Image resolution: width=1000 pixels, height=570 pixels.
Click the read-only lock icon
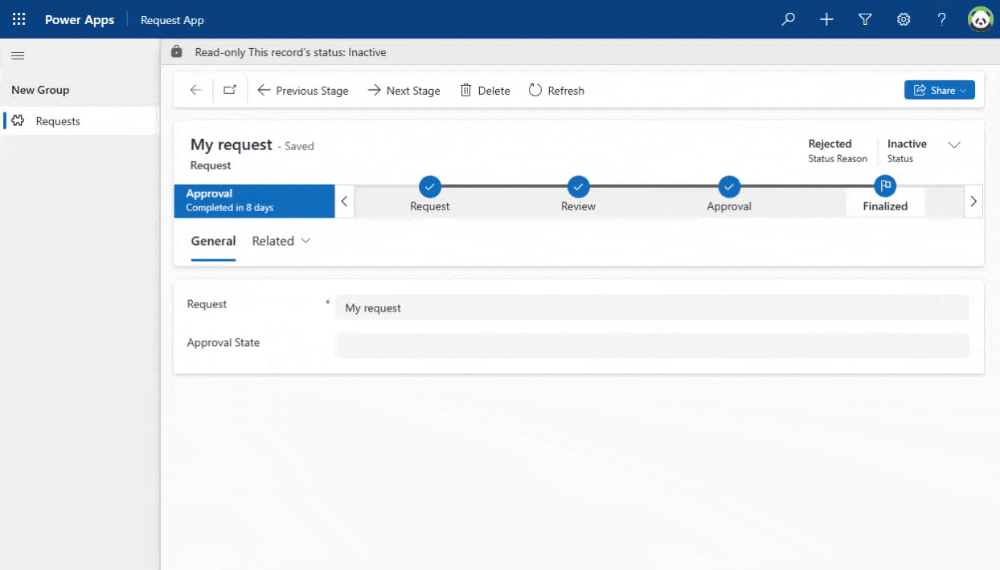(x=177, y=52)
